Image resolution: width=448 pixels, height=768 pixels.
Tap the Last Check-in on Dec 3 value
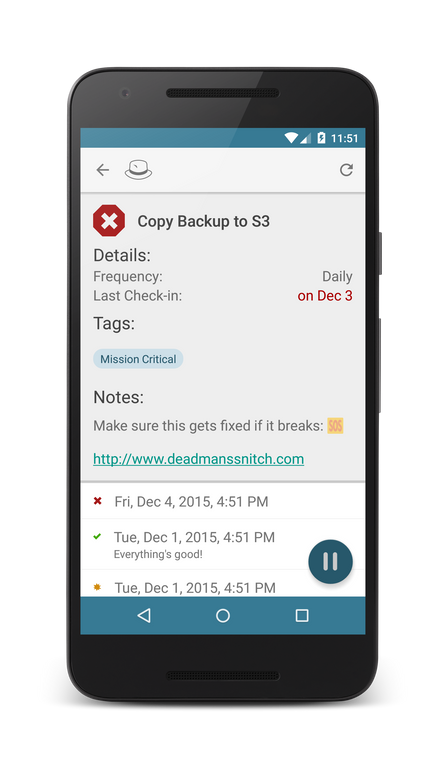325,296
